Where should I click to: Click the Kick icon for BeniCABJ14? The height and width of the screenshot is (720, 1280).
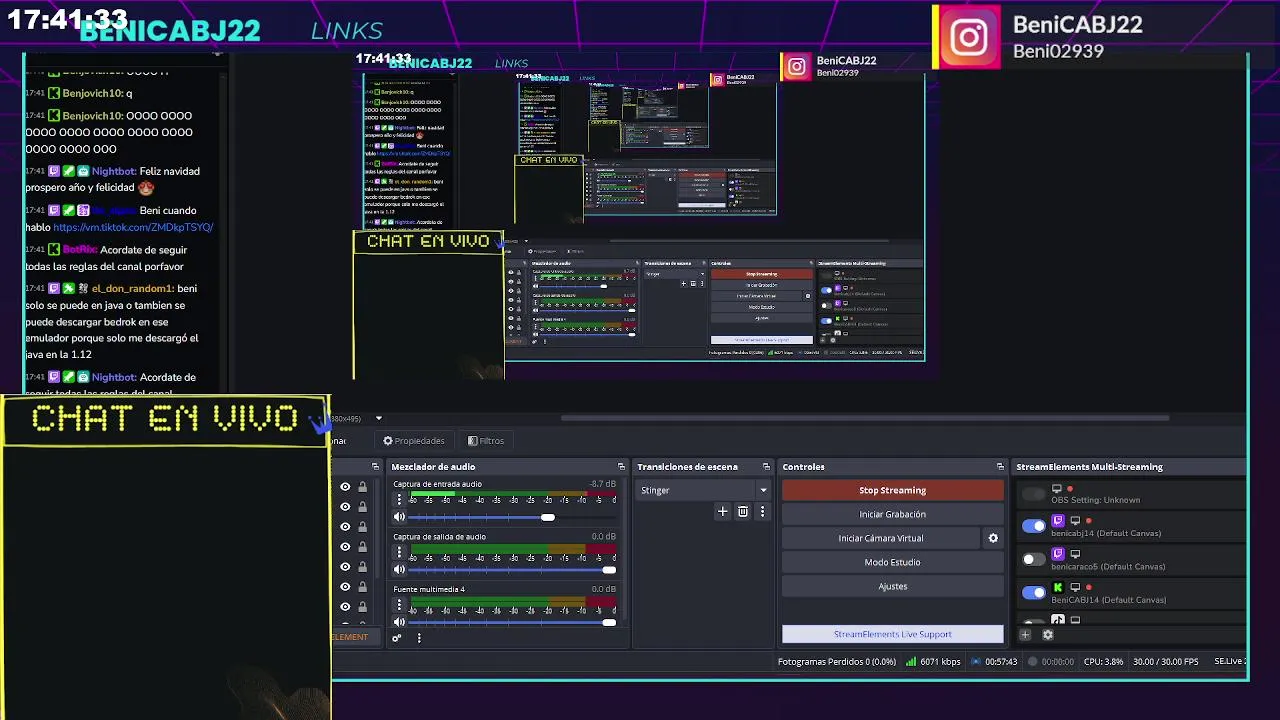click(1058, 588)
